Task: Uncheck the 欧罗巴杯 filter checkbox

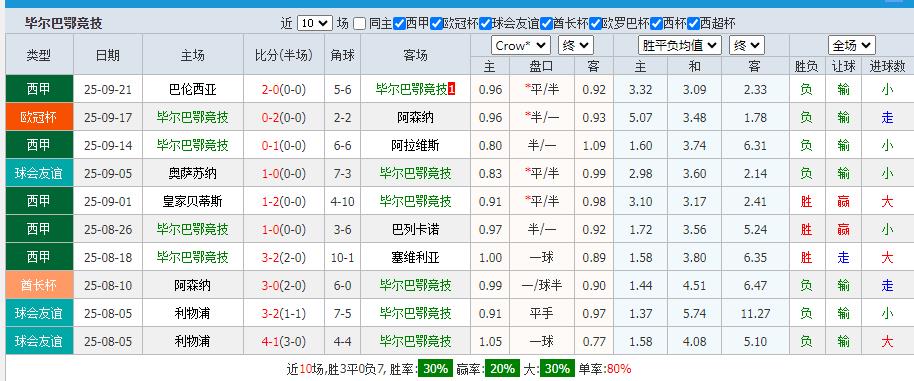Action: [595, 24]
